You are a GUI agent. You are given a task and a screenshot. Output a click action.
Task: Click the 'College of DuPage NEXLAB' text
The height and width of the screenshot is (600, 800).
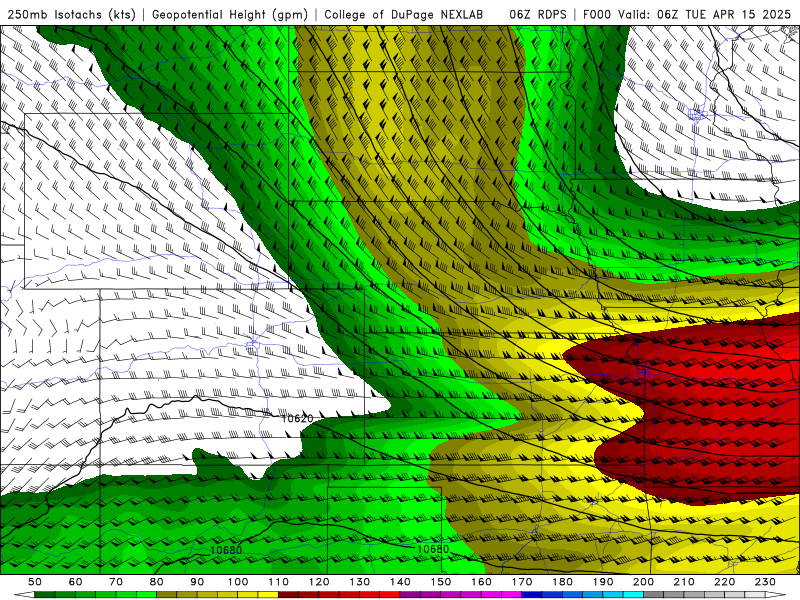[x=404, y=14]
